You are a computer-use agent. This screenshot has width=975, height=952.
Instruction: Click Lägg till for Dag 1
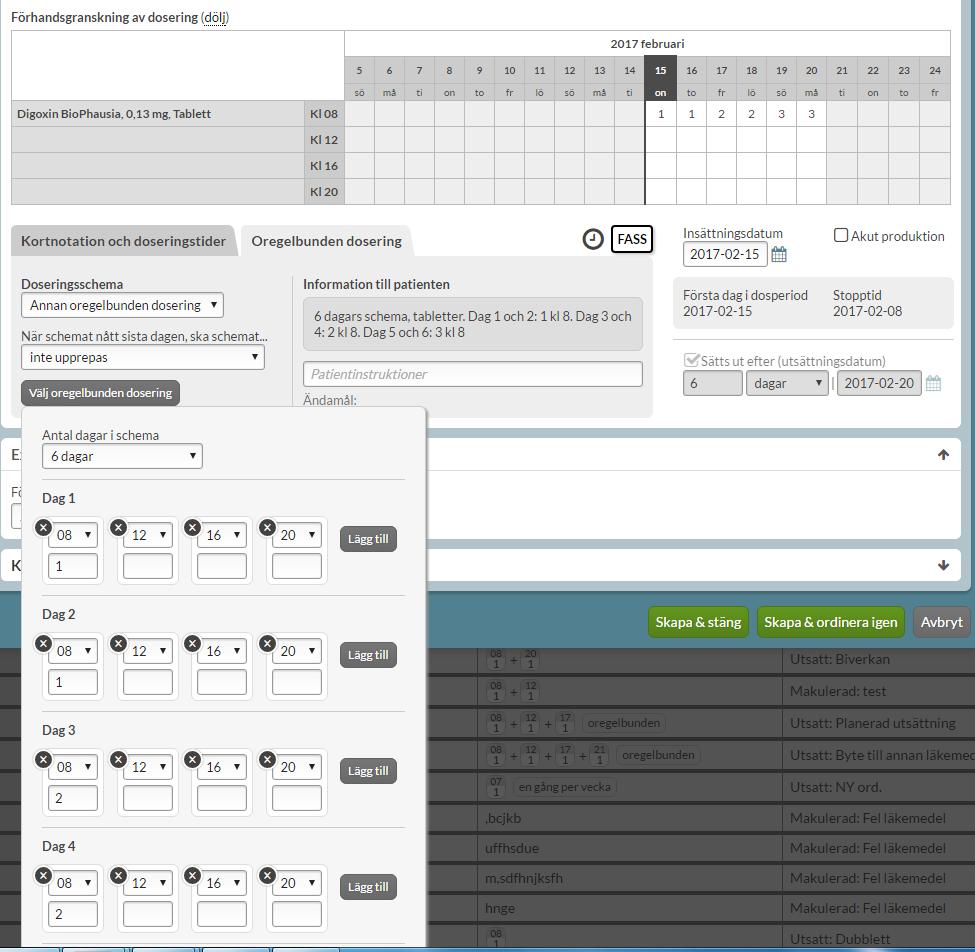tap(368, 538)
